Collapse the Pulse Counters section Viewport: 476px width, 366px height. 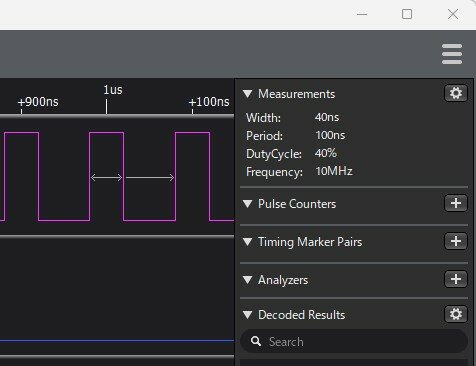click(248, 204)
